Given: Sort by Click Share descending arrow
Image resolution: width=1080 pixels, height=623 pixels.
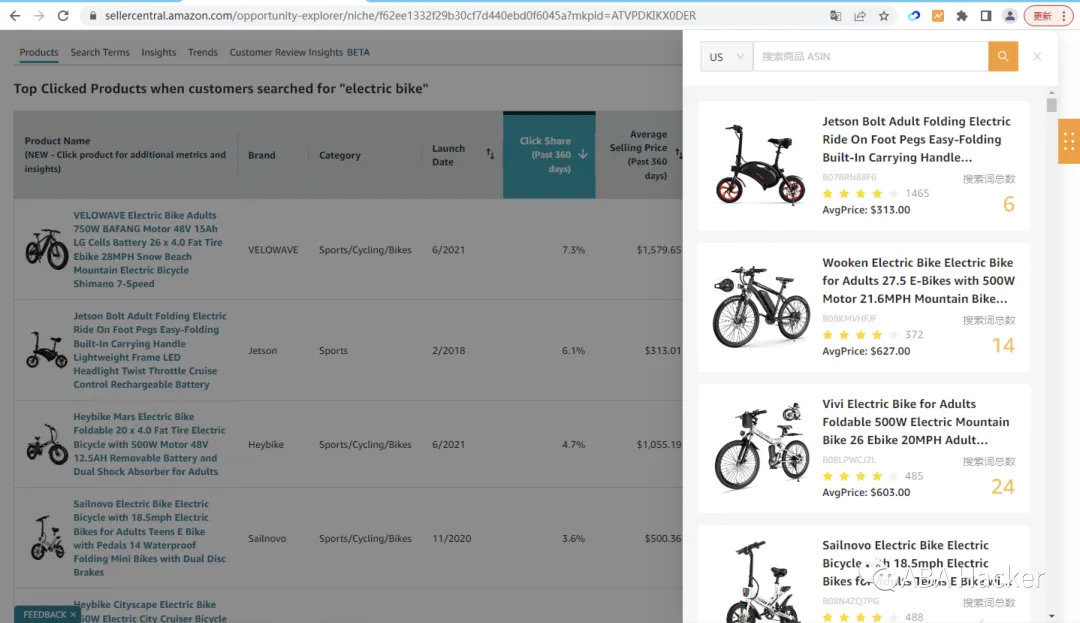Looking at the screenshot, I should coord(583,154).
